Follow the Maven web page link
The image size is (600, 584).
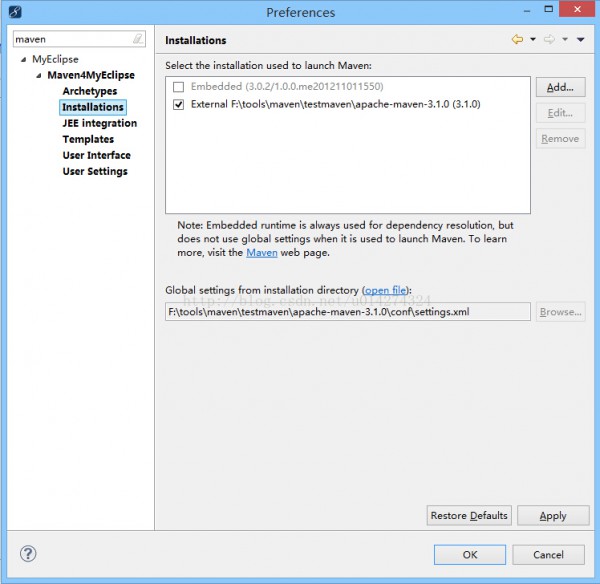pyautogui.click(x=262, y=253)
